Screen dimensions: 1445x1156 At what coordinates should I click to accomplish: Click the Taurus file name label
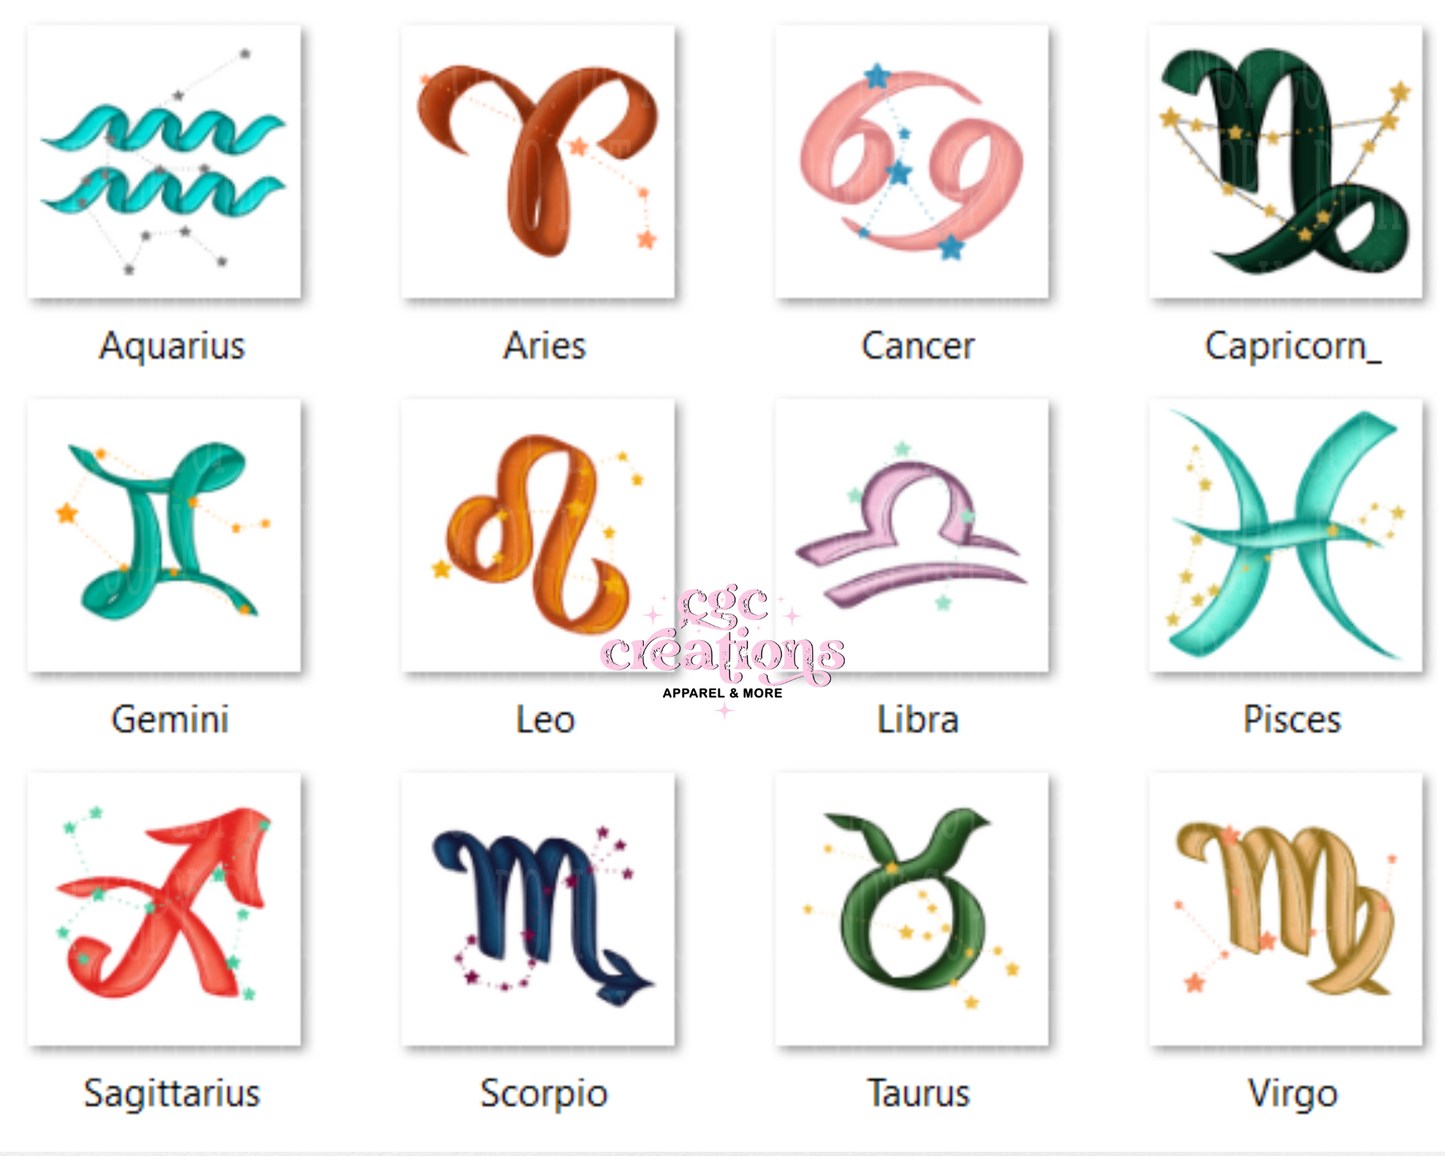click(919, 1093)
